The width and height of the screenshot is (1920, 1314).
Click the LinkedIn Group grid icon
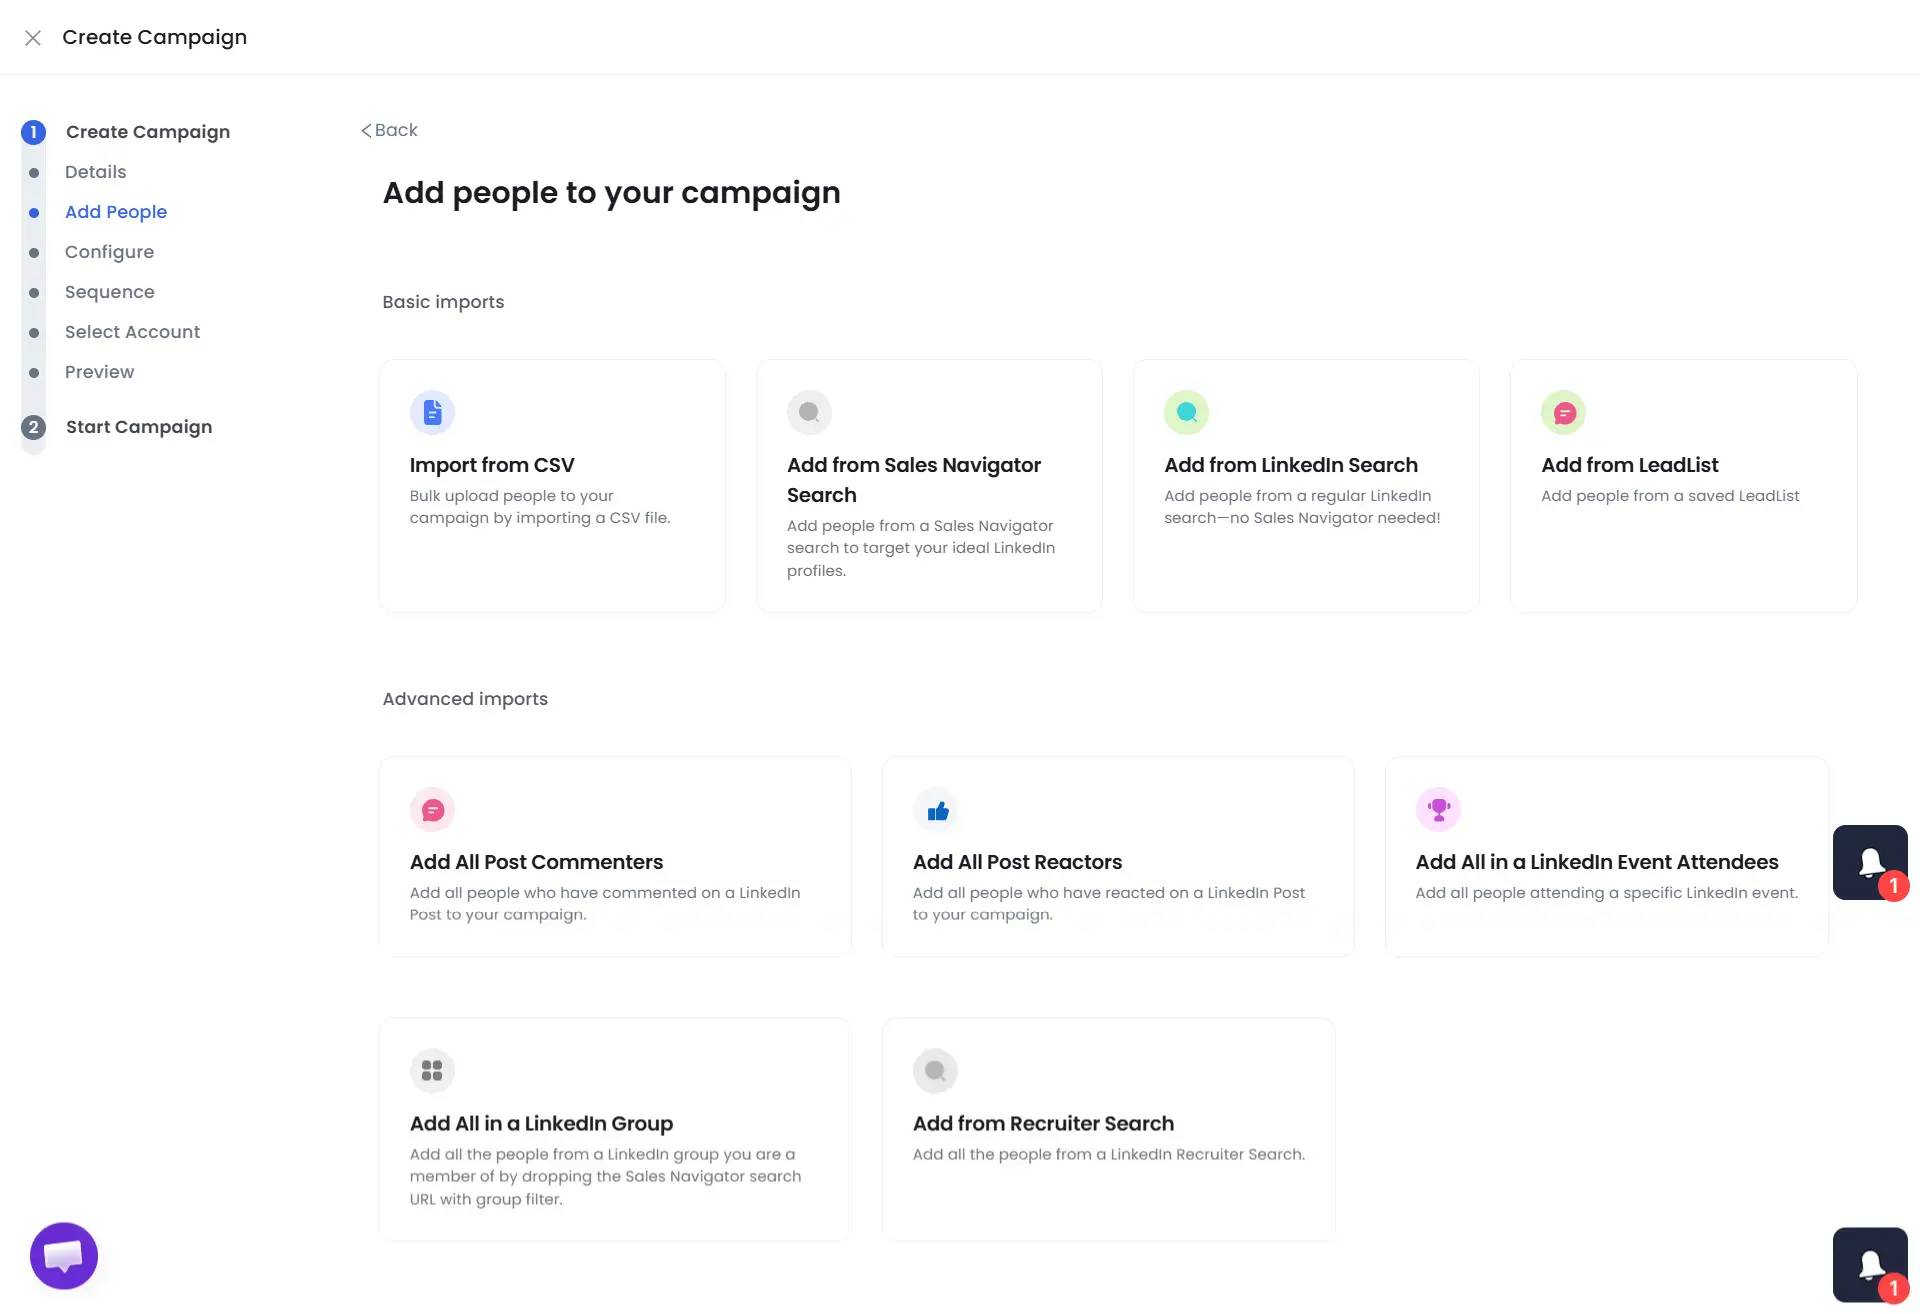432,1070
